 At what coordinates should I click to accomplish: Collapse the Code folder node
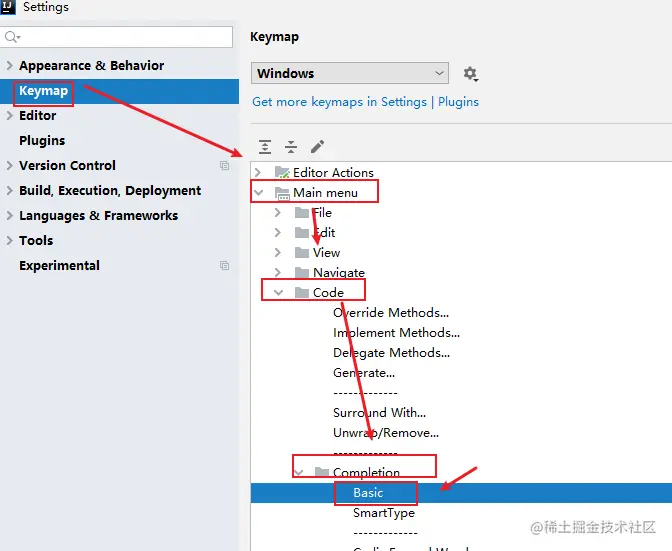click(279, 293)
